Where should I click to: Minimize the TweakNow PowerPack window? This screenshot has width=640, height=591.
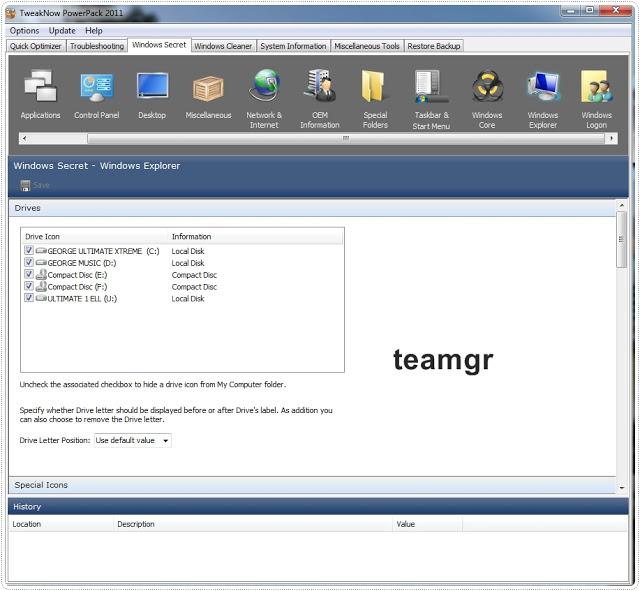point(571,11)
